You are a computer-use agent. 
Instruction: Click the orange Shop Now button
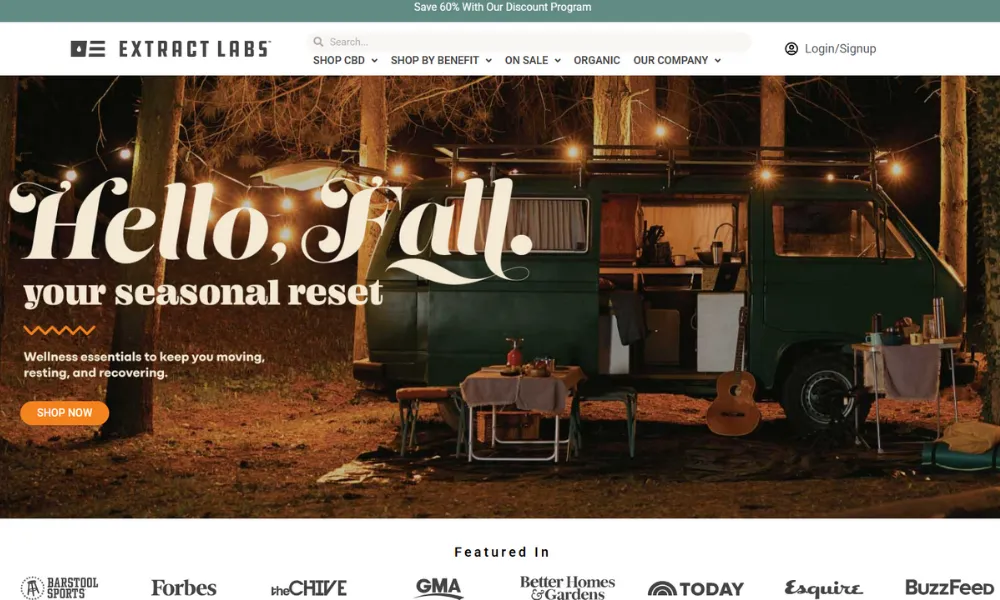coord(64,413)
